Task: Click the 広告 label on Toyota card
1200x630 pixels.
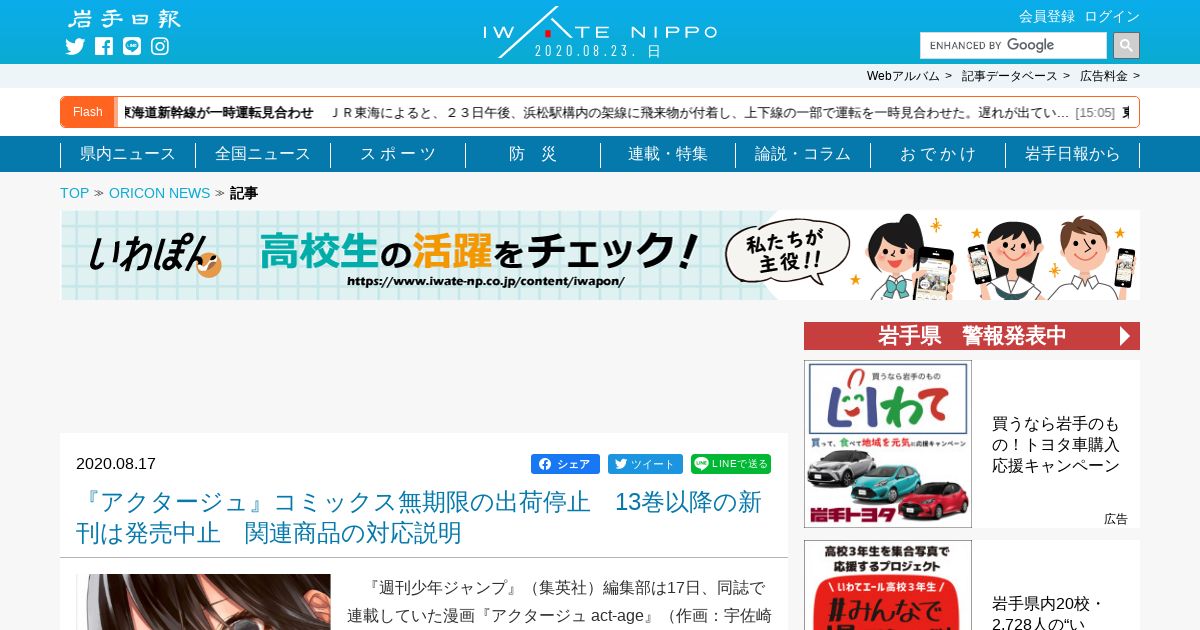Action: 1116,519
